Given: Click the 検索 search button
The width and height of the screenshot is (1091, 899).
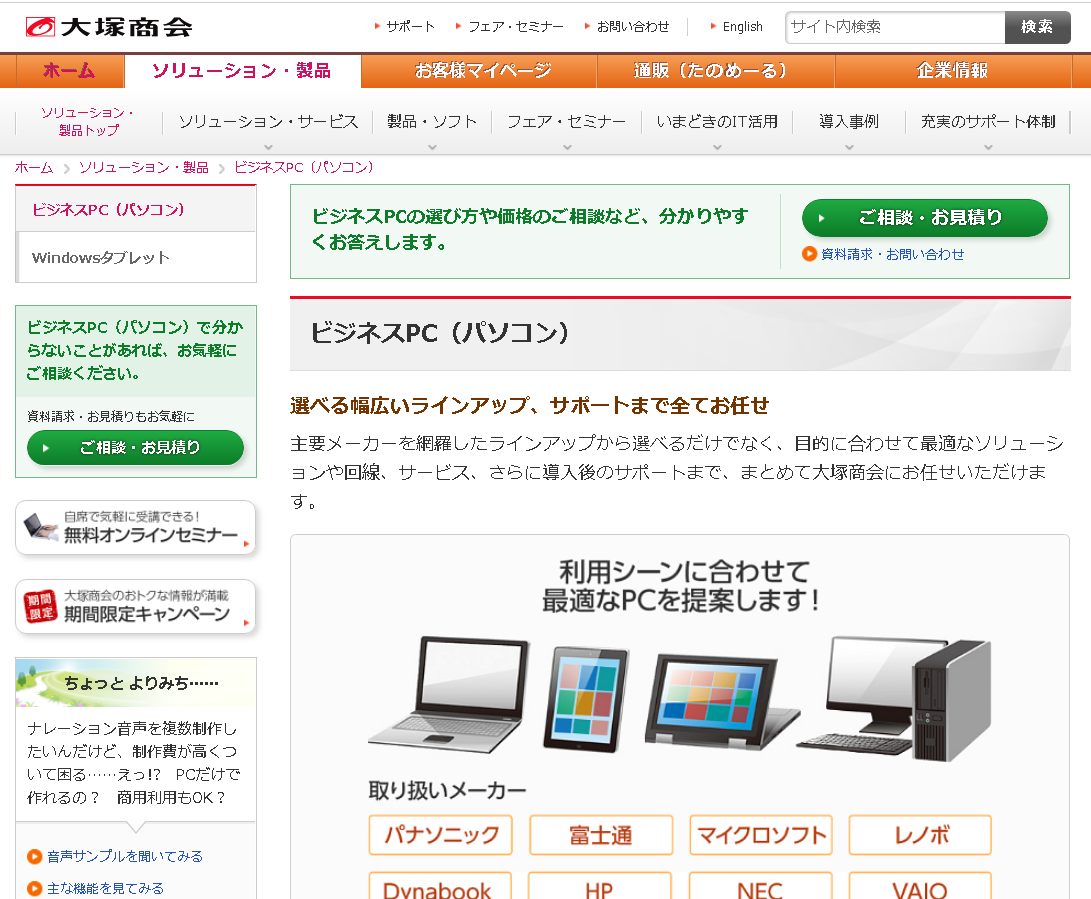Looking at the screenshot, I should point(1037,27).
